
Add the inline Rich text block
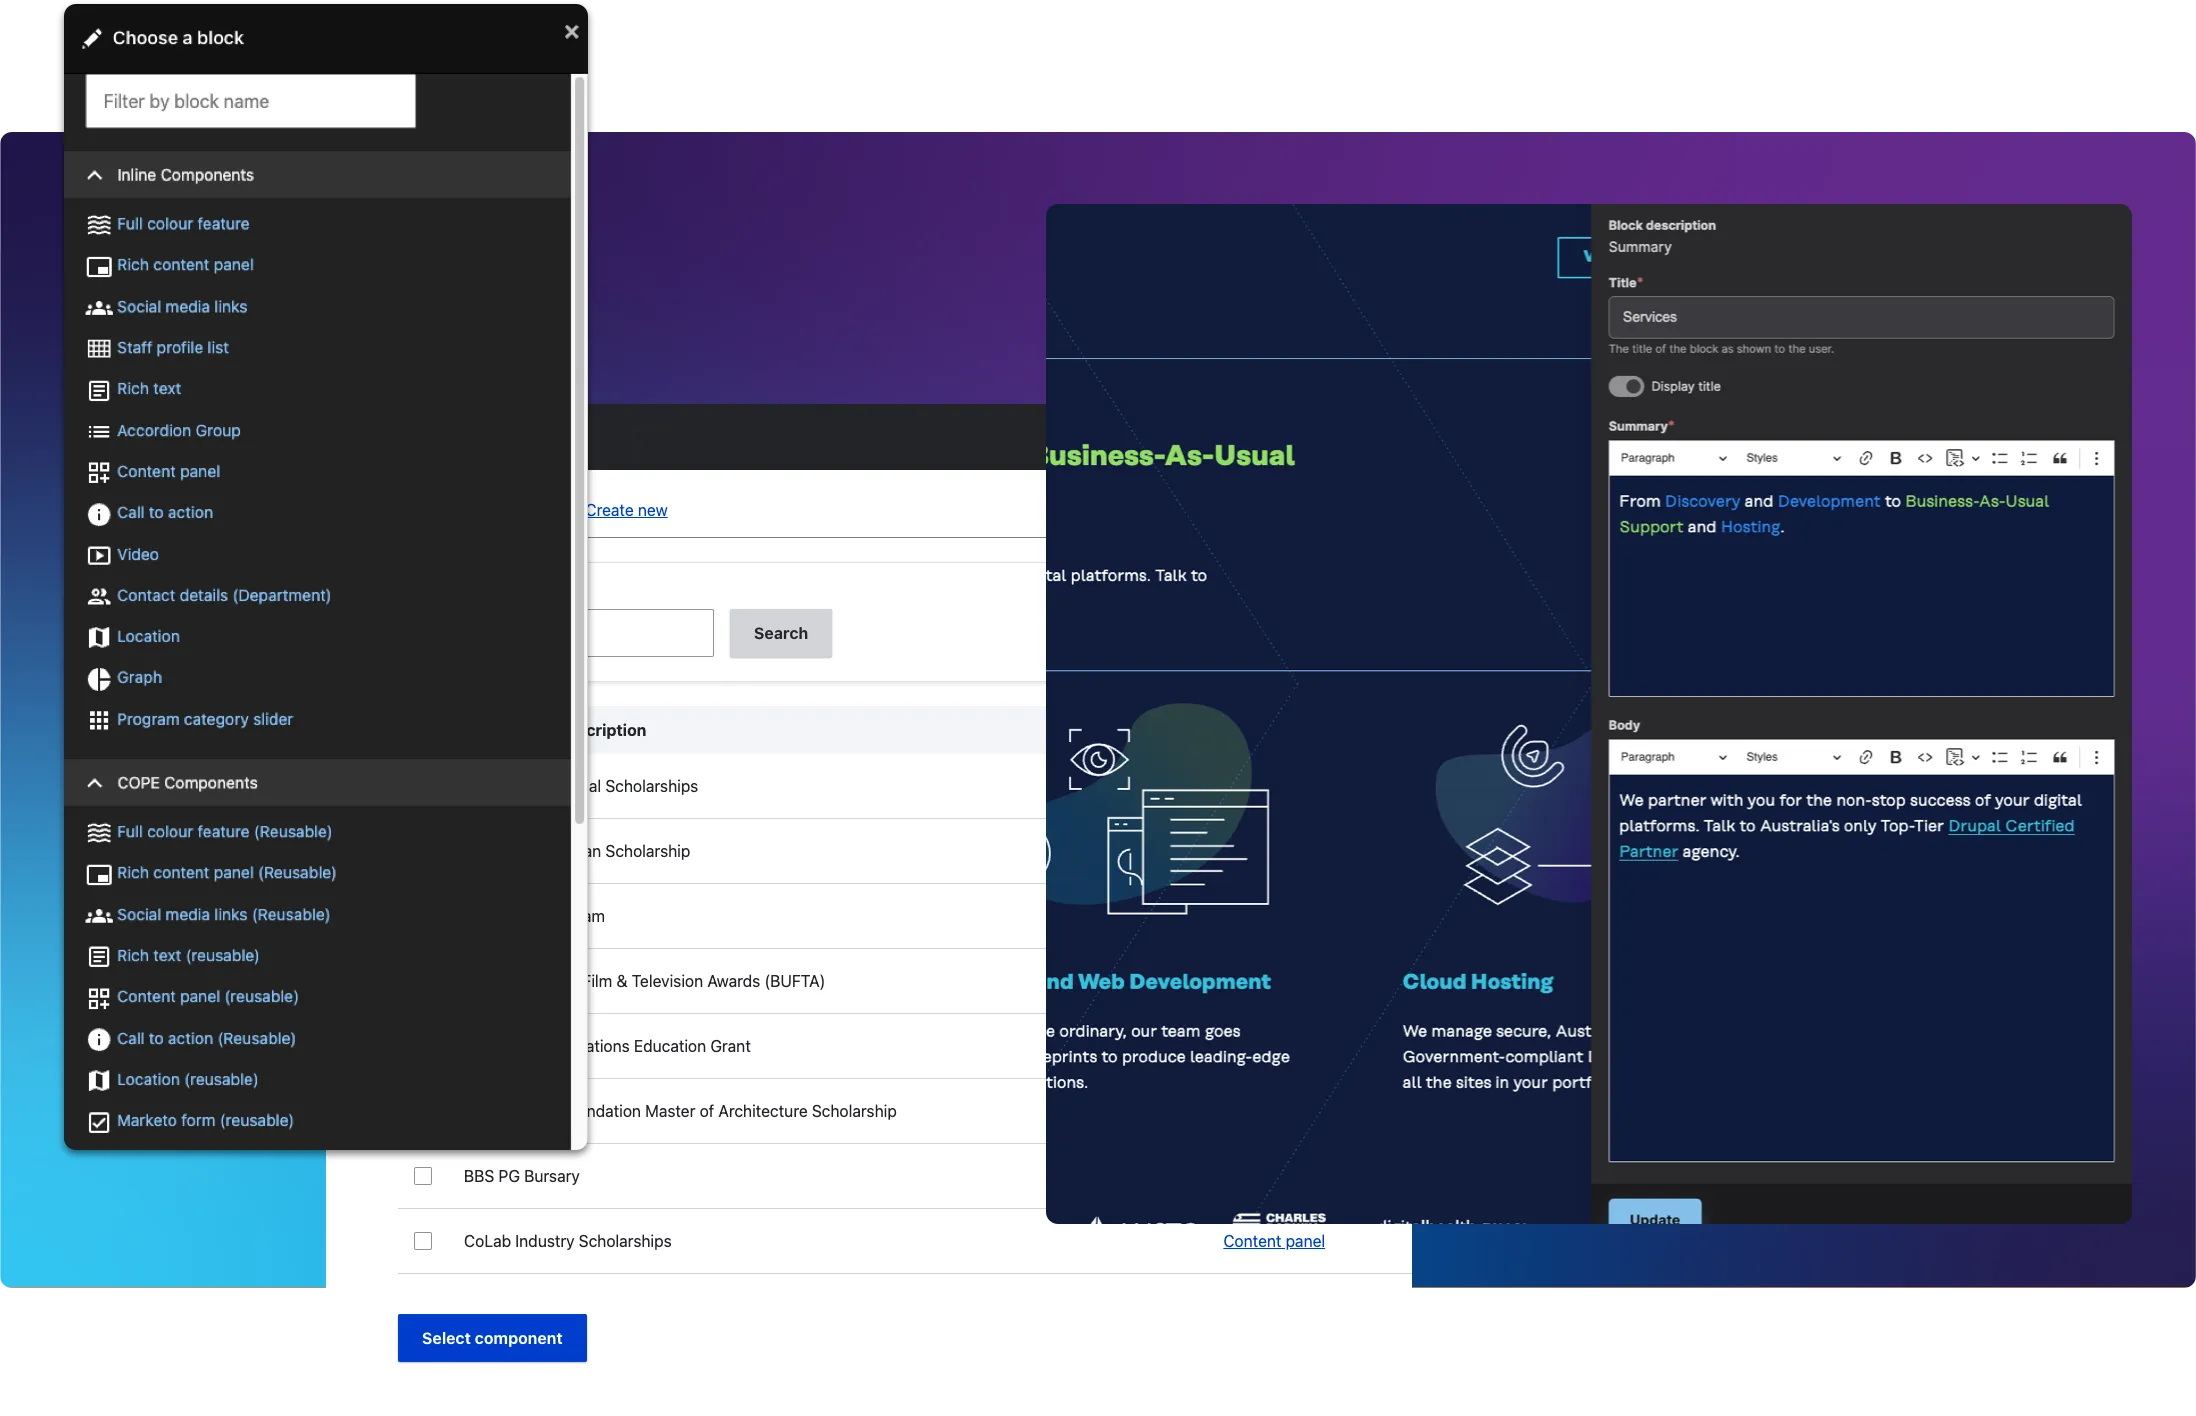(x=149, y=389)
